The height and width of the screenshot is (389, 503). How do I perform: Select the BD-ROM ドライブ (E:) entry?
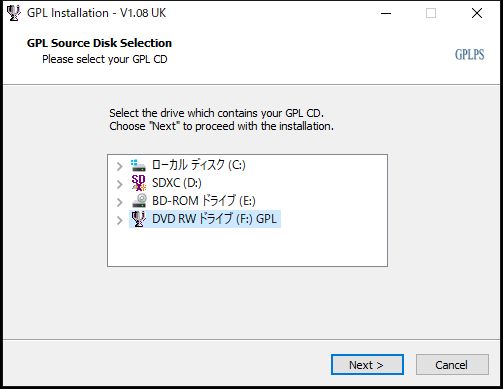204,201
